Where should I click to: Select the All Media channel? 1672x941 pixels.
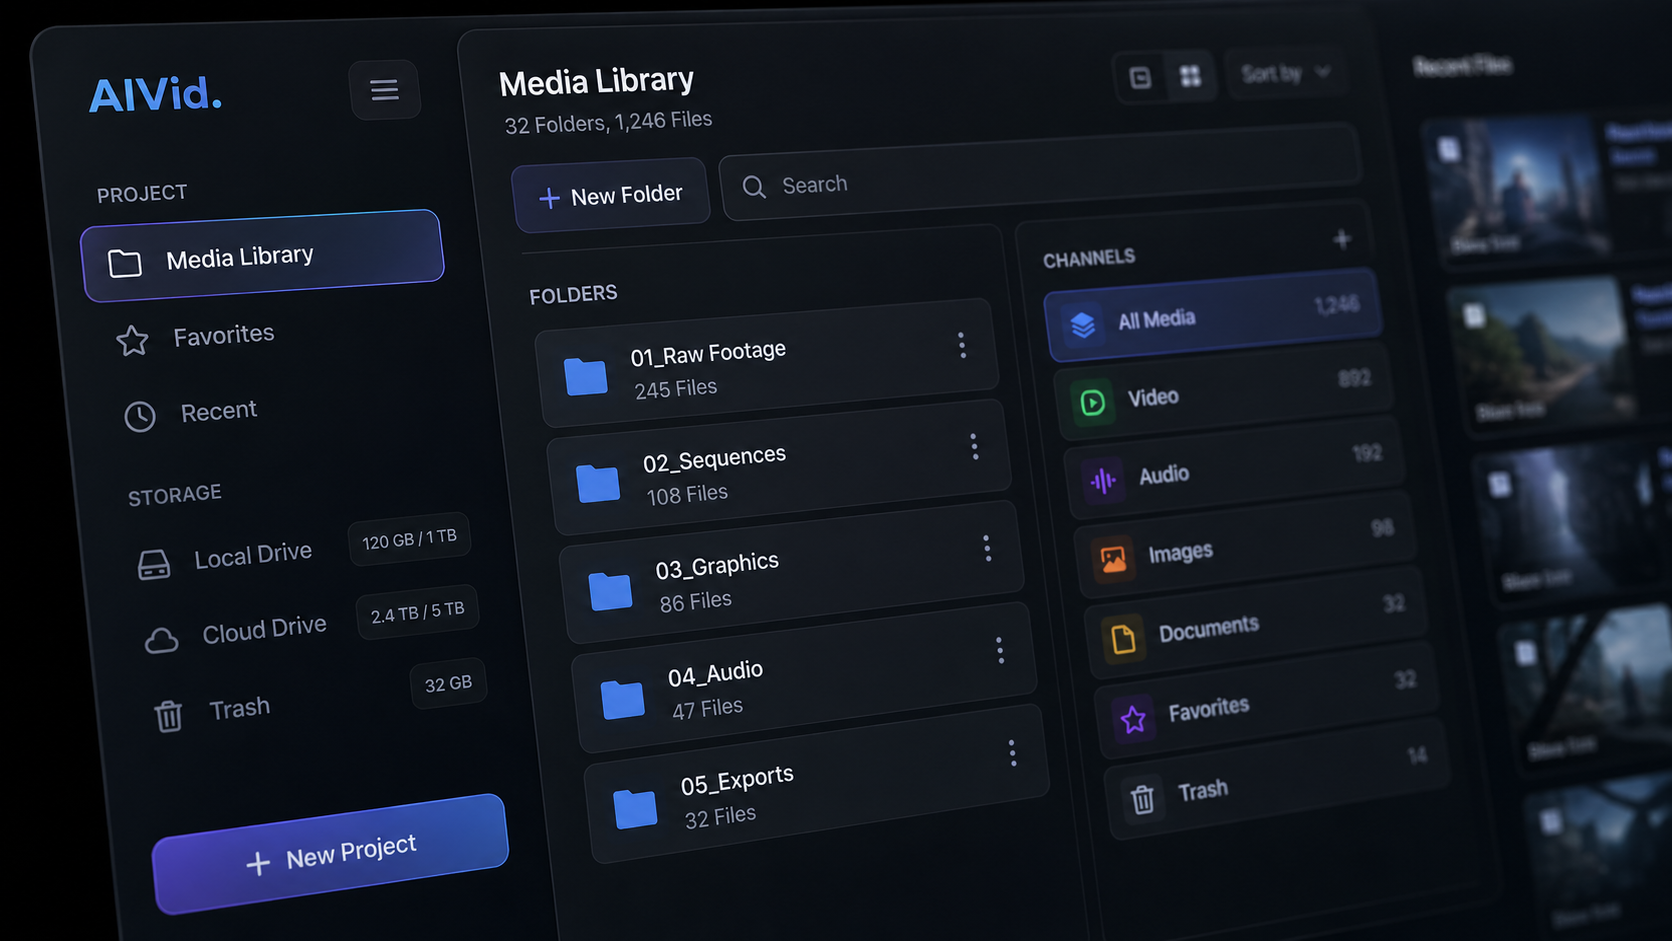[x=1213, y=316]
